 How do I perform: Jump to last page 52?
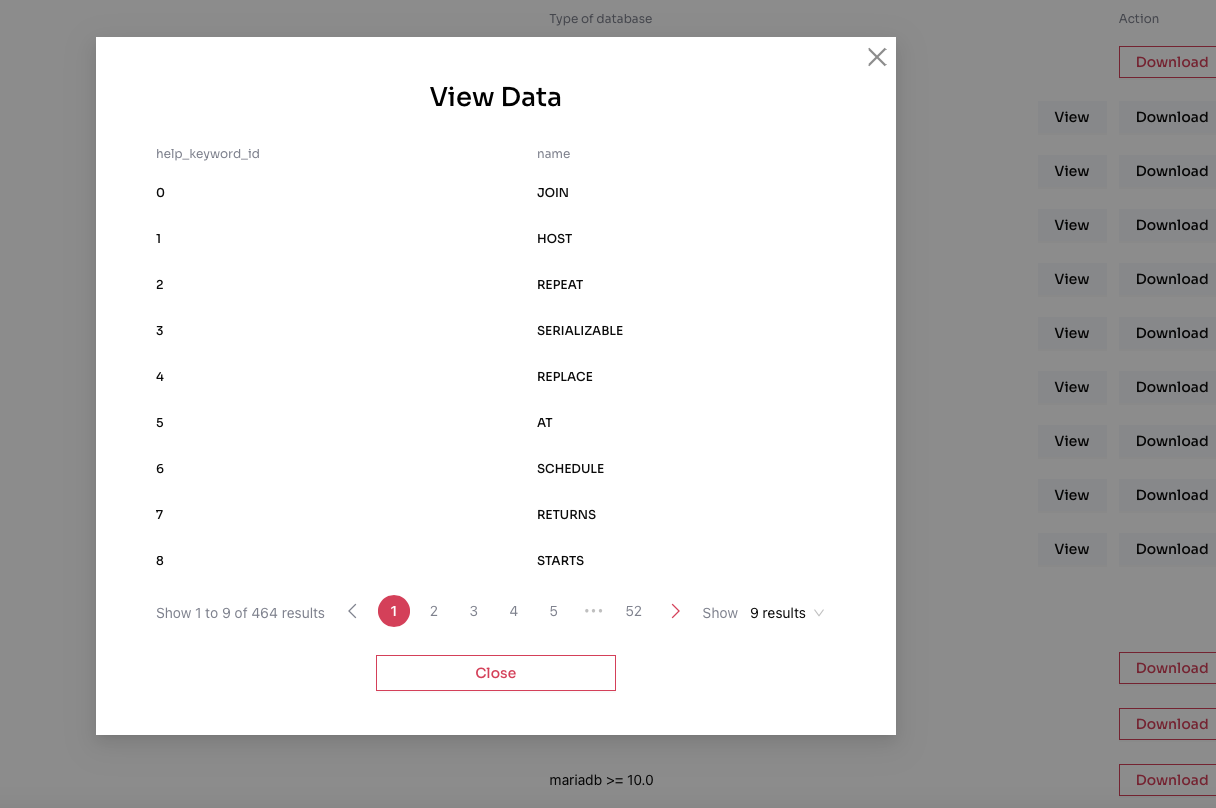click(633, 611)
